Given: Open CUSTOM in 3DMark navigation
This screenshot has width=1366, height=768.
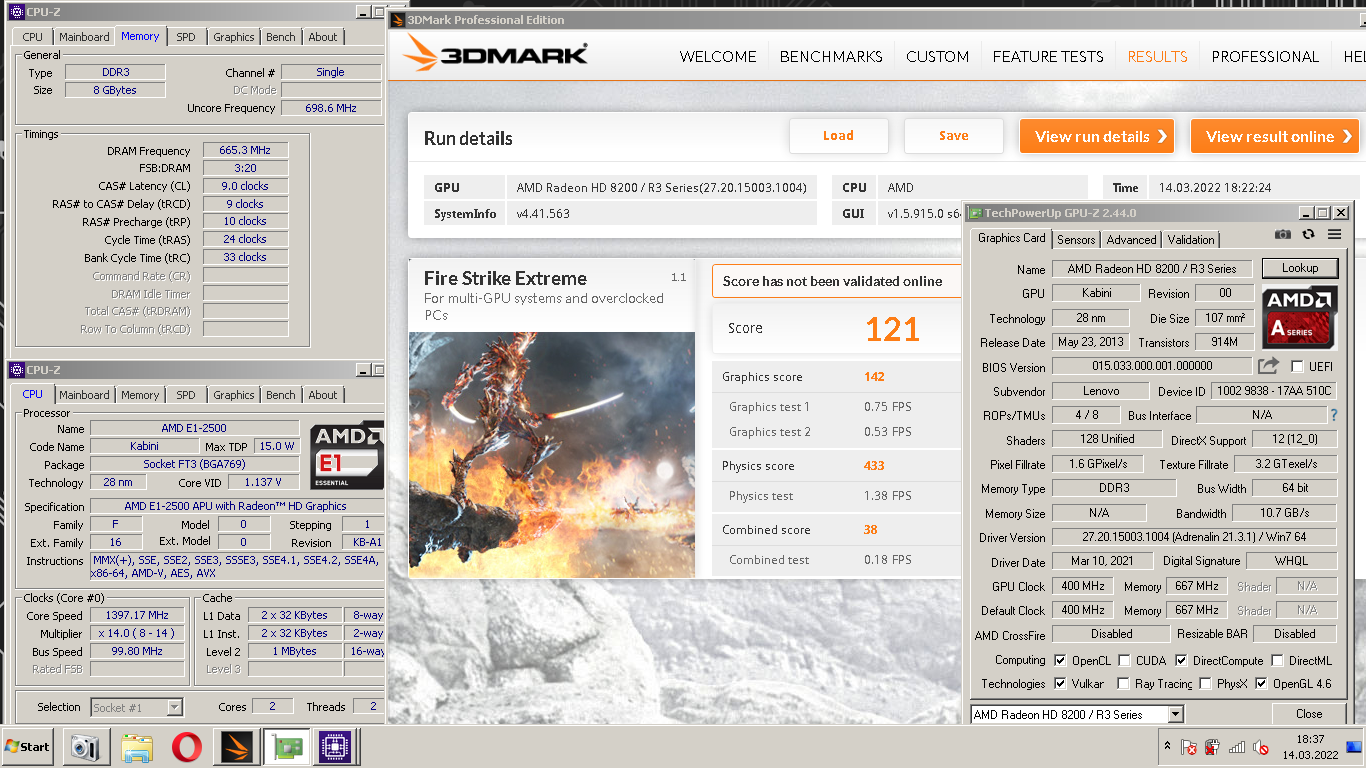Looking at the screenshot, I should (x=937, y=57).
